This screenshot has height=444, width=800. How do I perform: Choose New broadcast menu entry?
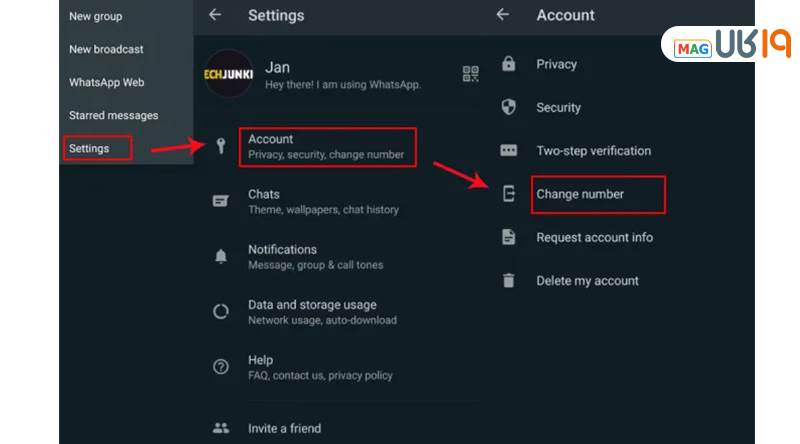coord(106,49)
